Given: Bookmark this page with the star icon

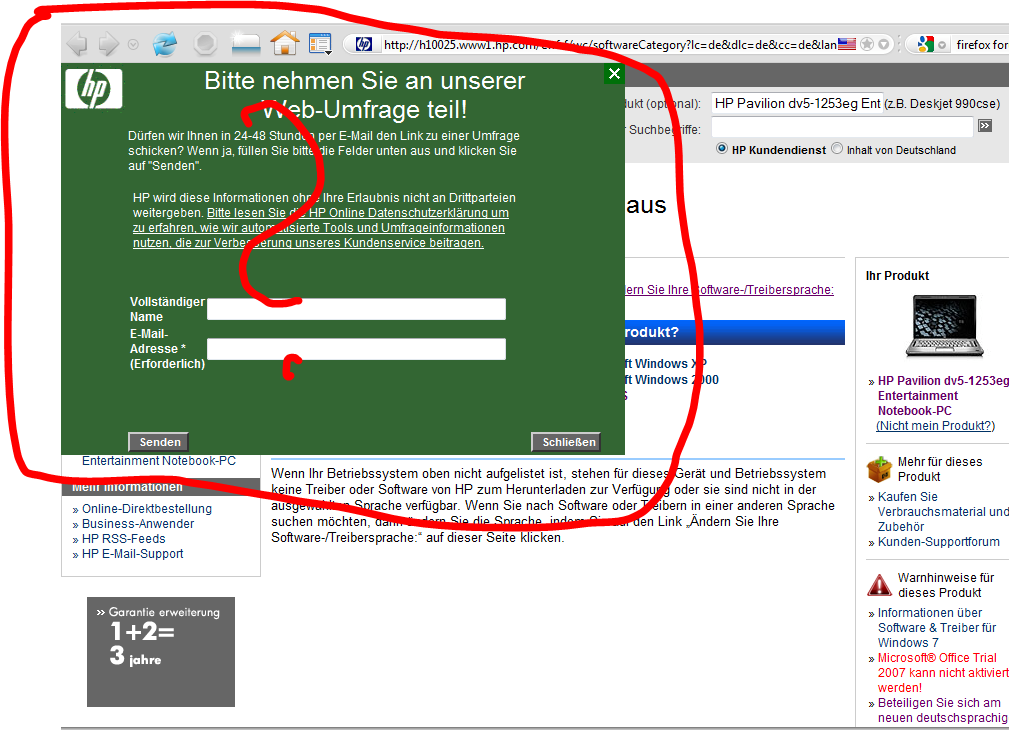Looking at the screenshot, I should [x=867, y=44].
